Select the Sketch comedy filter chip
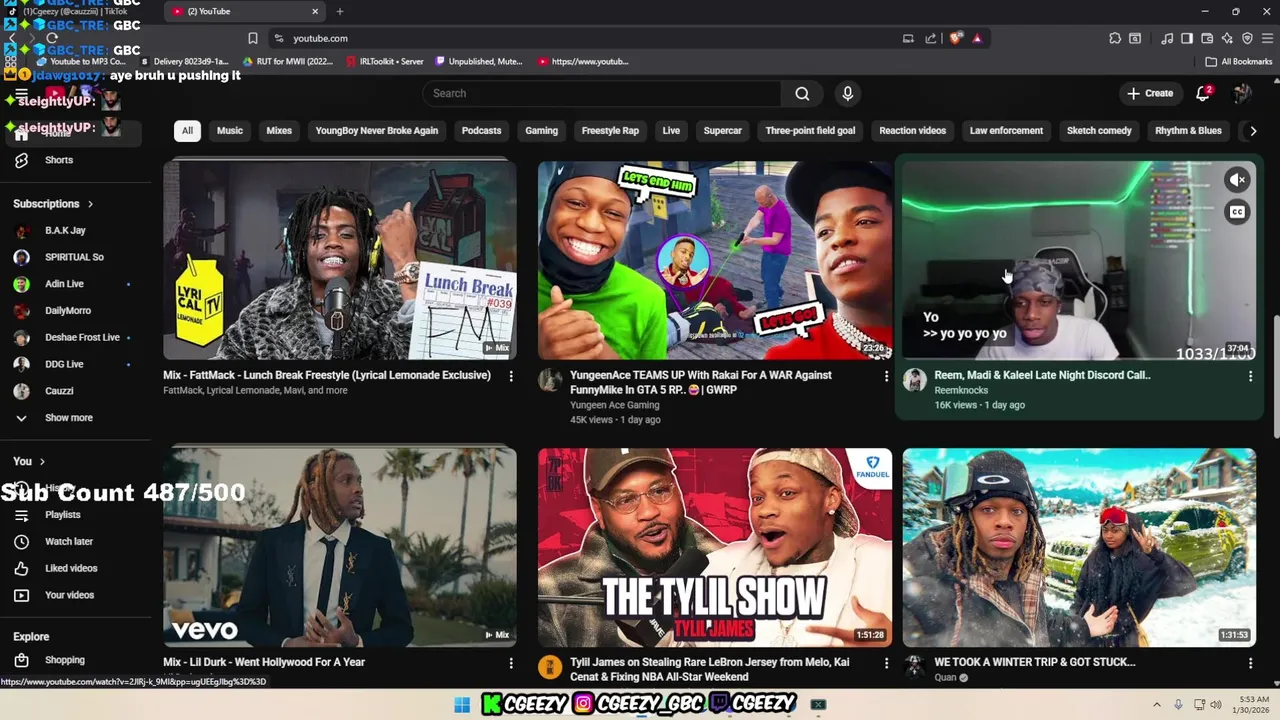1280x720 pixels. coord(1099,131)
